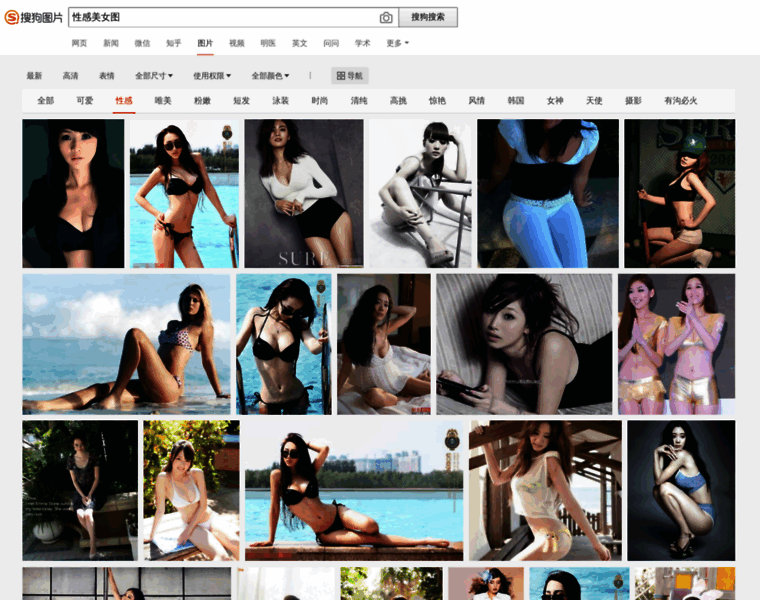Open the 网页 search tab
Screen dimensions: 760x600
[79, 43]
